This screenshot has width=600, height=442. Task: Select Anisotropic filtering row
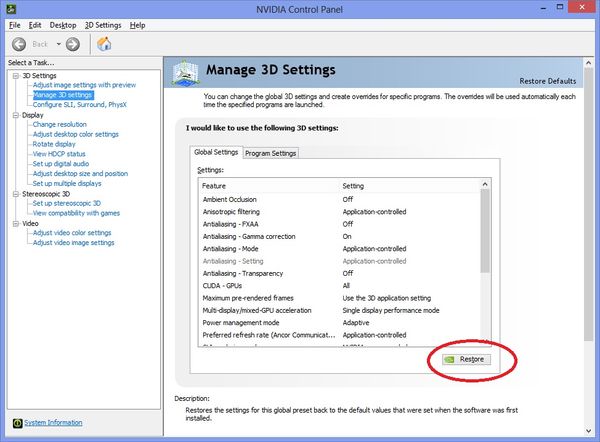(x=339, y=212)
